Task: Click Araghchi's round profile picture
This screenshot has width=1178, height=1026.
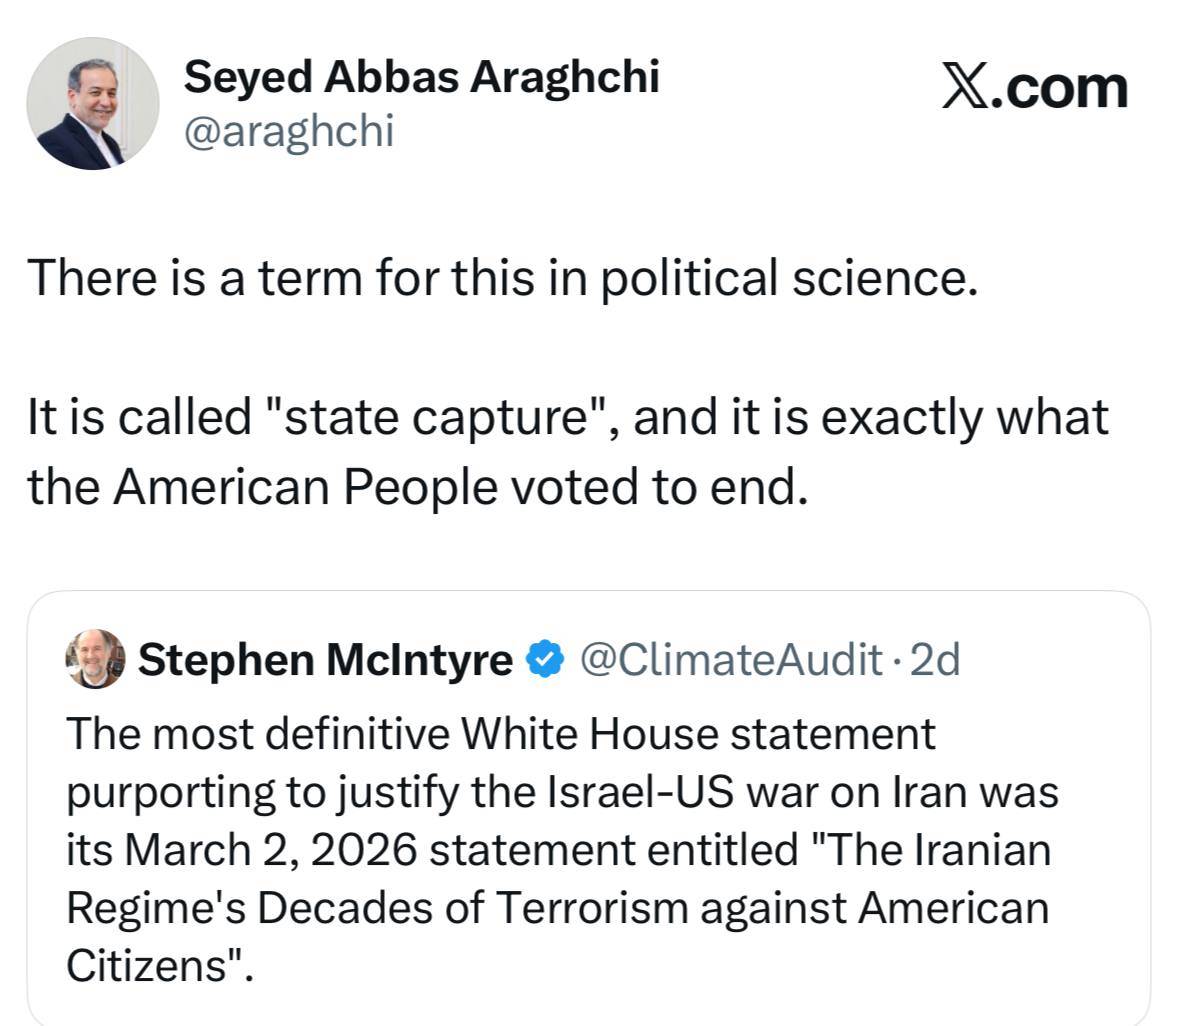Action: pos(92,104)
